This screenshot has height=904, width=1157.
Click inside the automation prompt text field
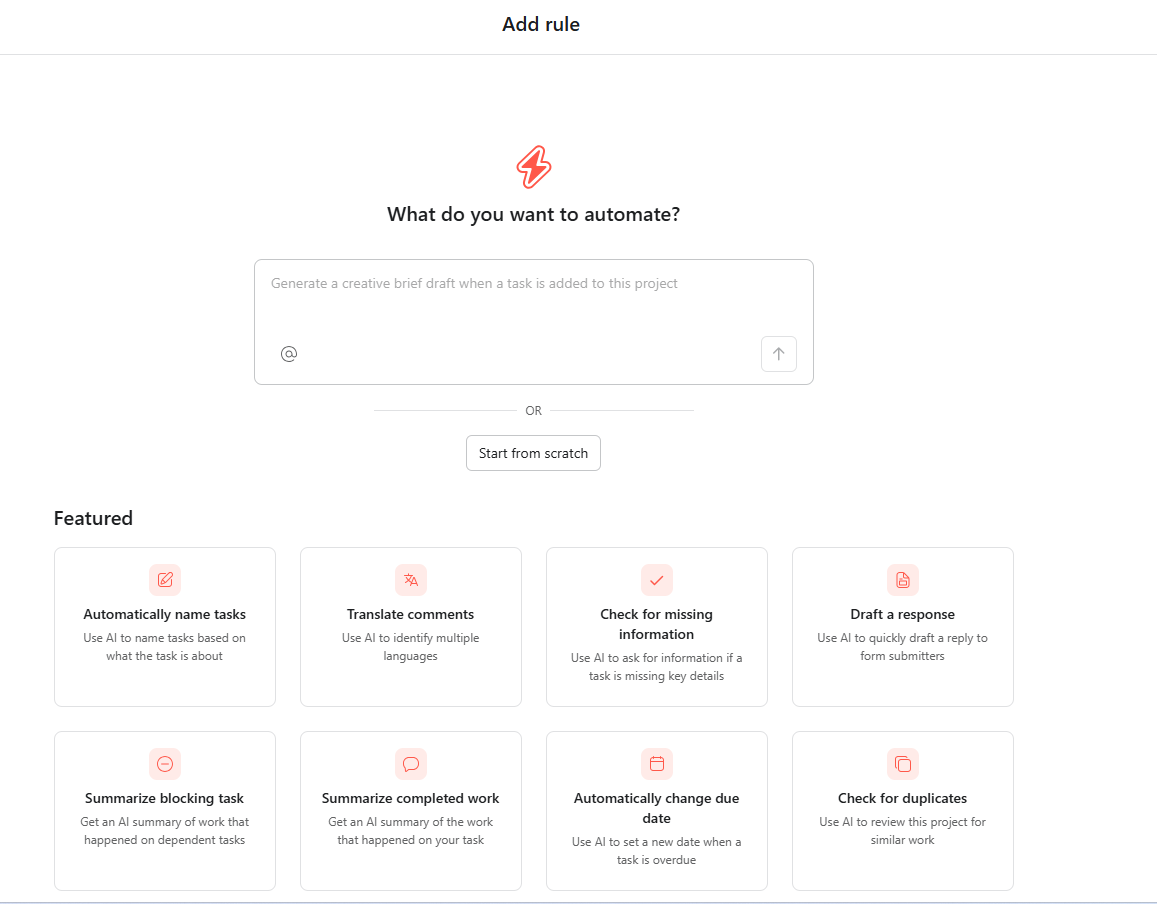coord(533,300)
